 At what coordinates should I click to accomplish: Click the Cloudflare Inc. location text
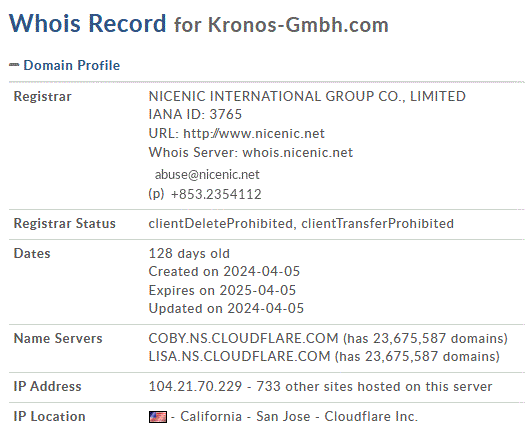pos(371,417)
